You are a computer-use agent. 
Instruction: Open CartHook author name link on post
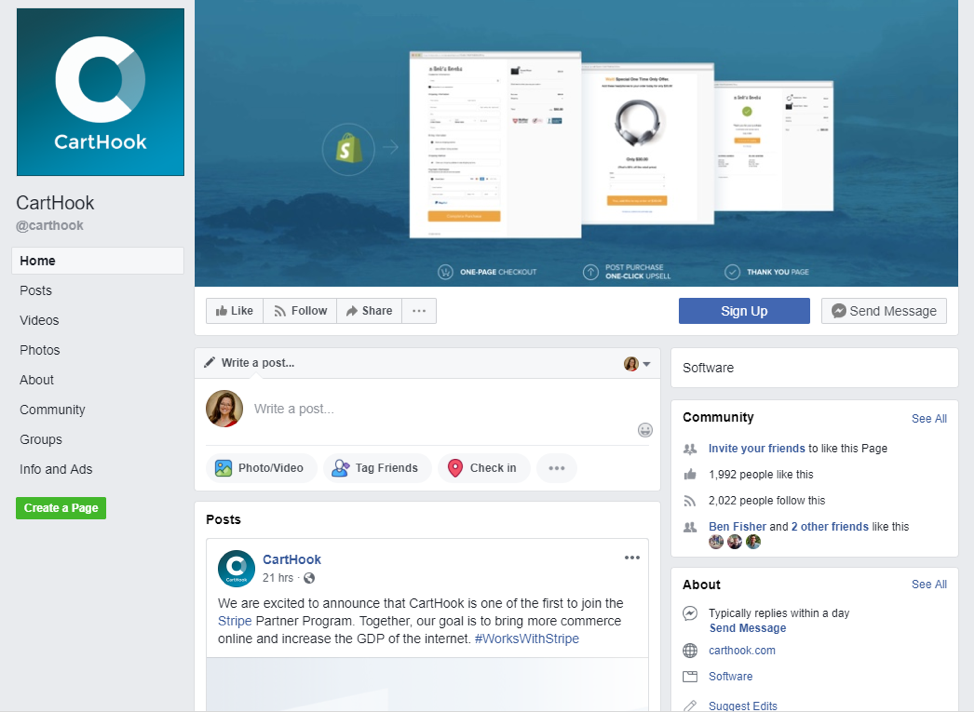292,560
